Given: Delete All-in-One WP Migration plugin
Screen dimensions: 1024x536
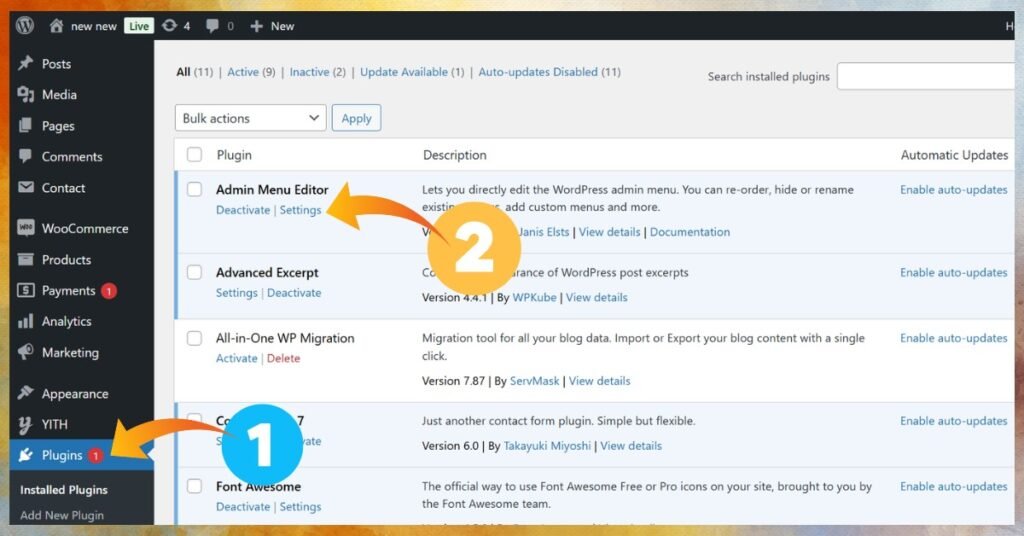Looking at the screenshot, I should [283, 358].
